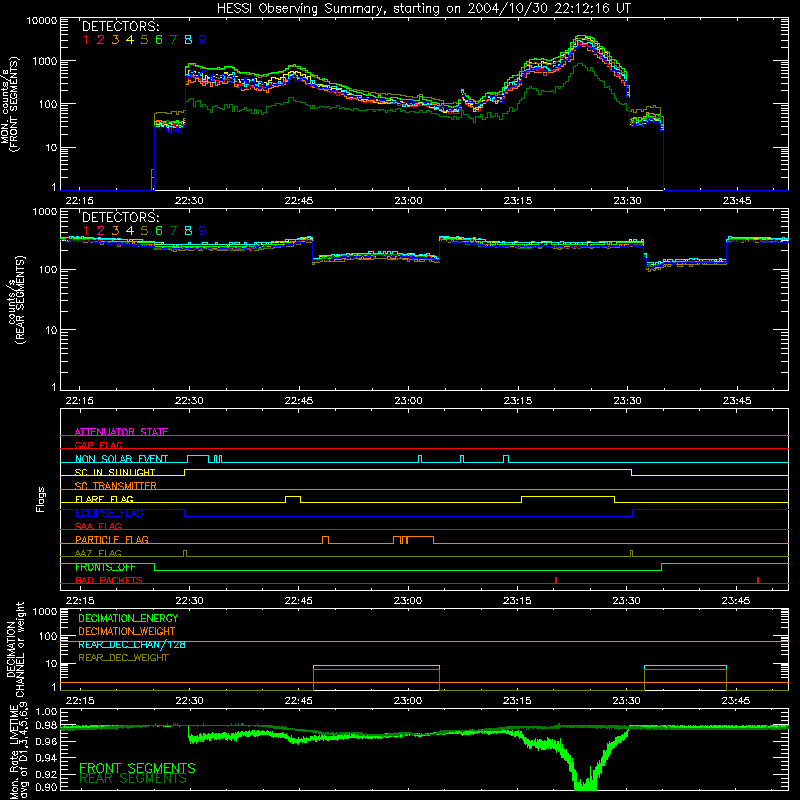The width and height of the screenshot is (800, 800).
Task: Click the REAR SEGMENTS livetime legend label
Action: (x=133, y=779)
